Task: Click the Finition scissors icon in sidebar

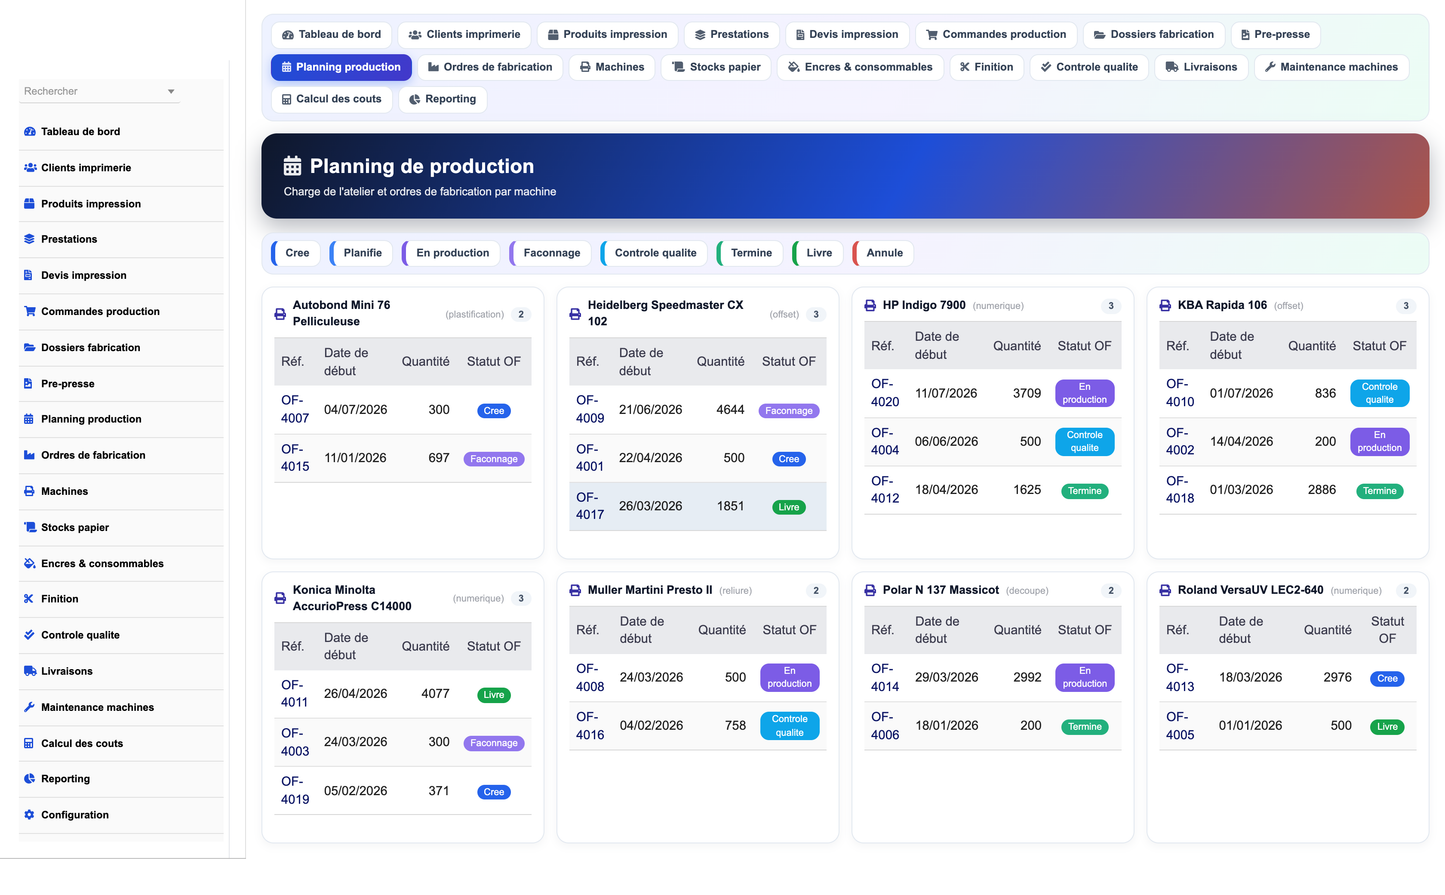Action: point(29,599)
